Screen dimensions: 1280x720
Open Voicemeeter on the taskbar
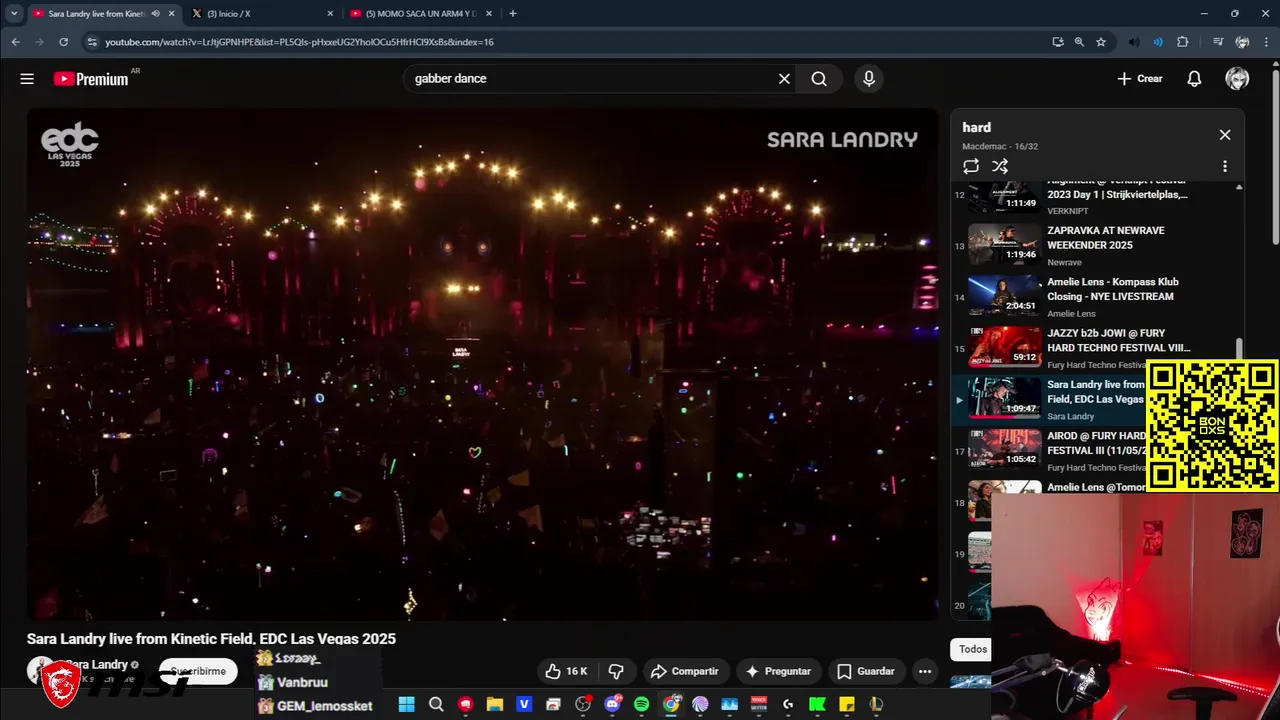click(759, 705)
